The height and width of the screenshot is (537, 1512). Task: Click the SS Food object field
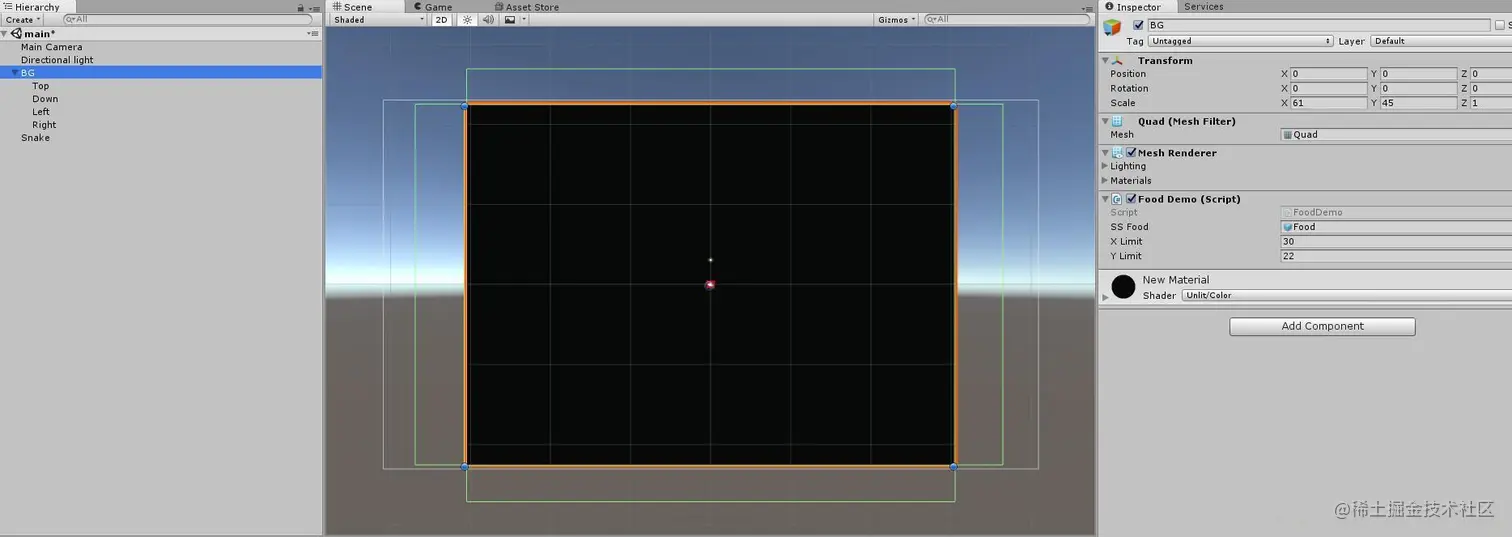pos(1396,227)
